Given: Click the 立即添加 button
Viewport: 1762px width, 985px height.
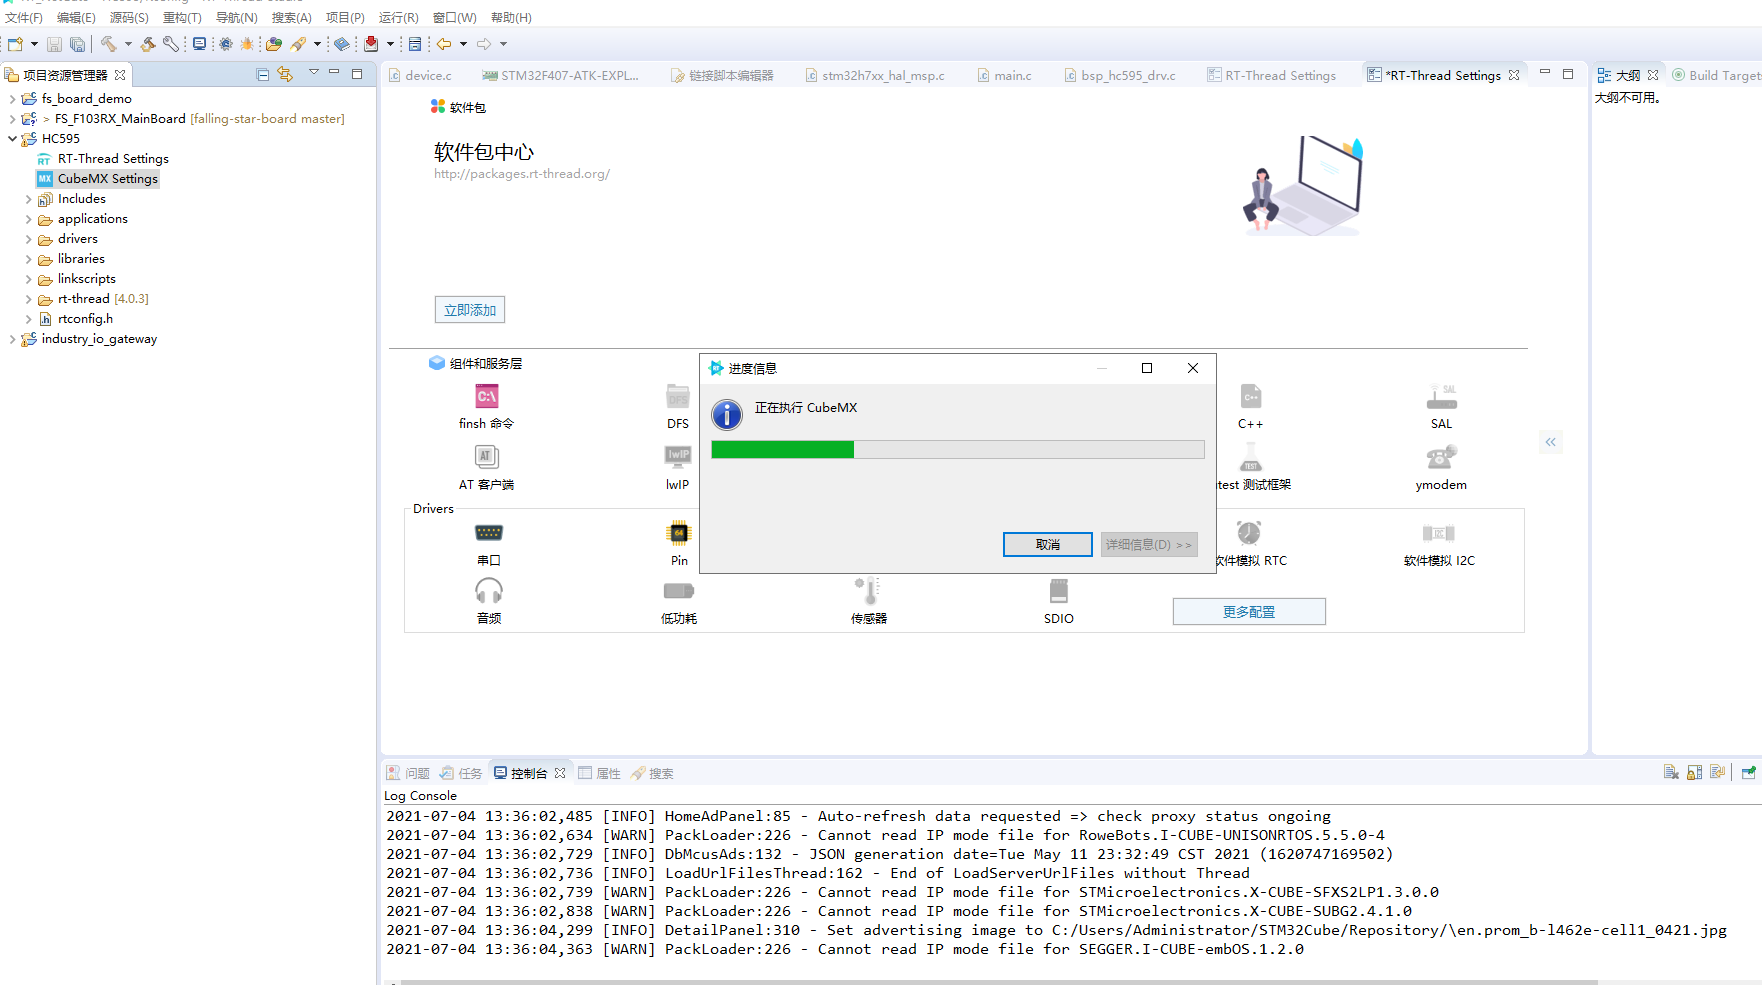Looking at the screenshot, I should [x=470, y=310].
